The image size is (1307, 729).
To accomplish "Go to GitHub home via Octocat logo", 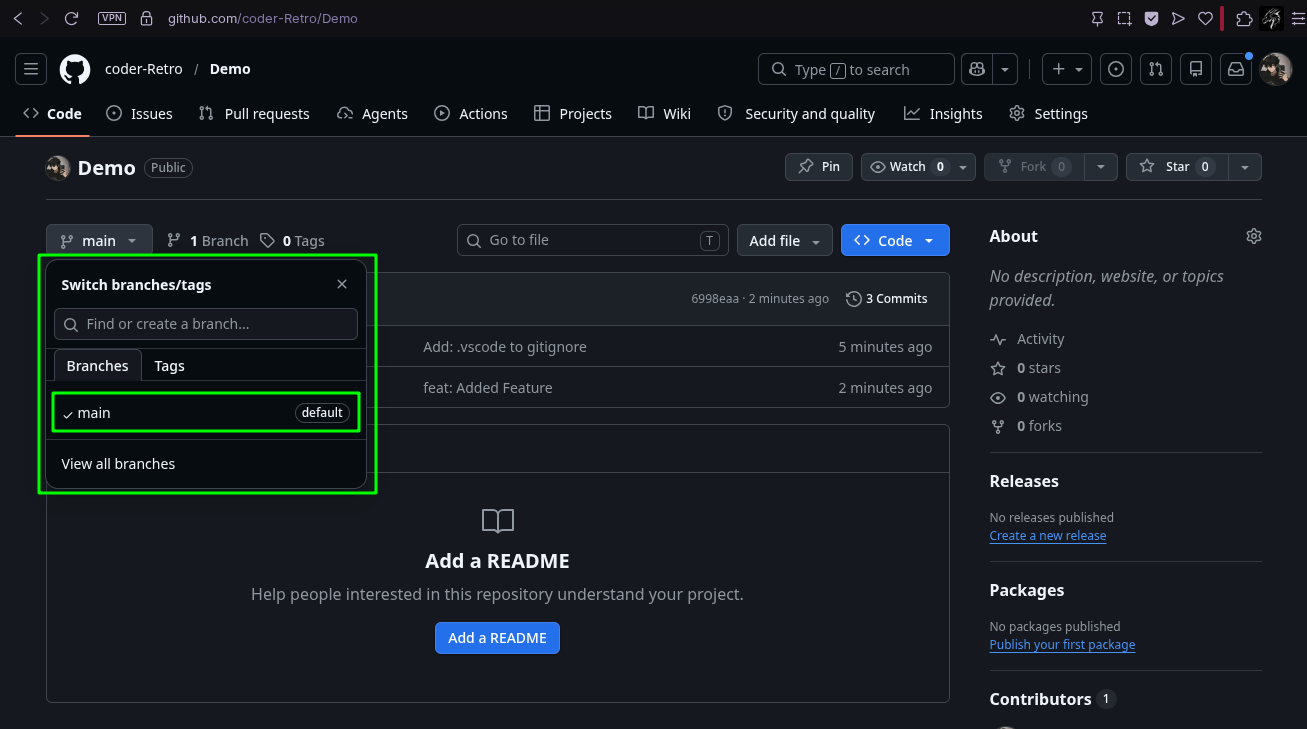I will point(75,69).
